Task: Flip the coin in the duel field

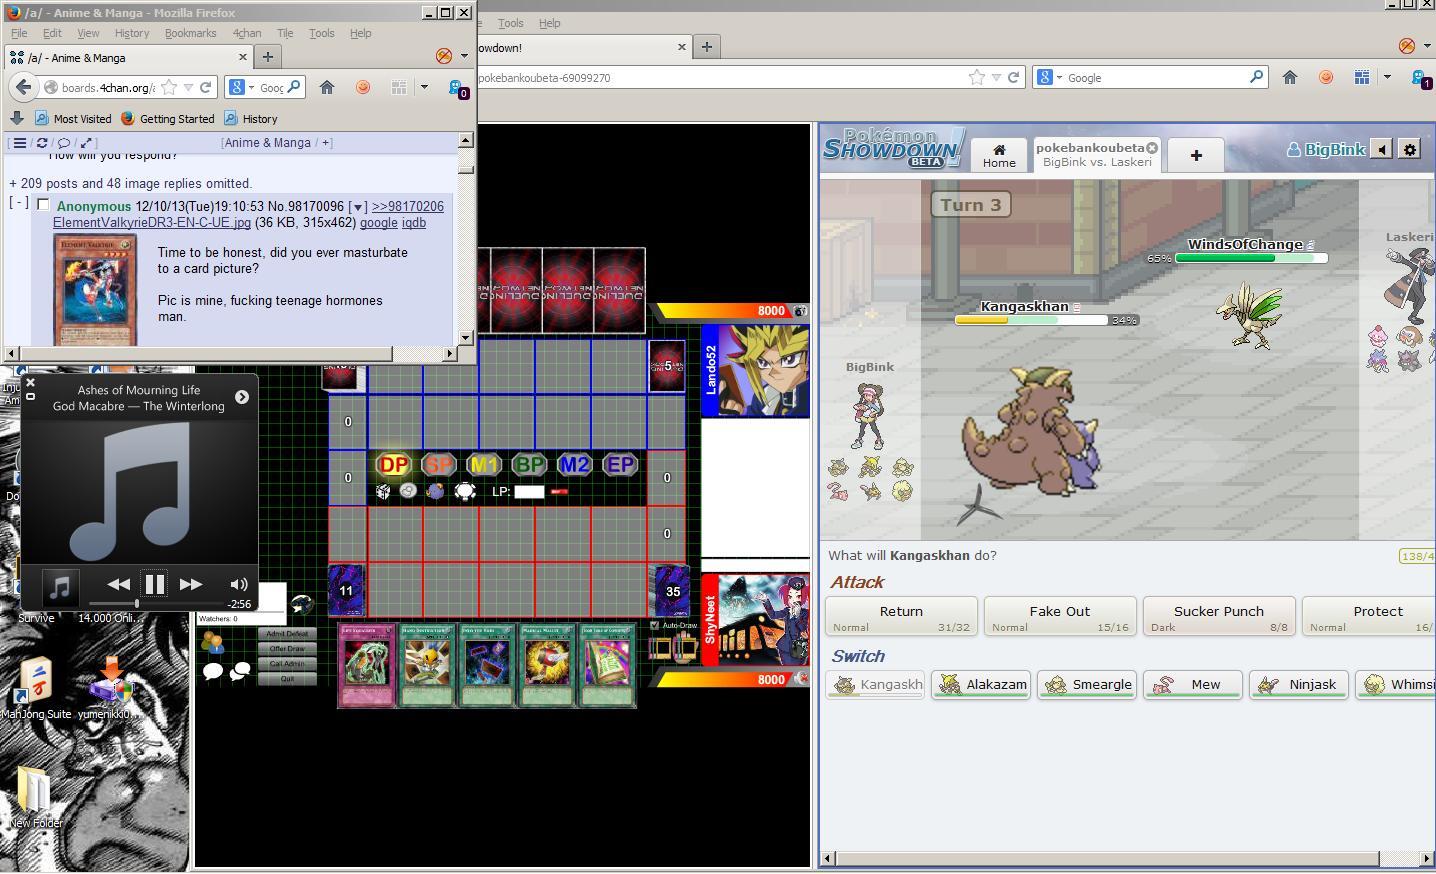Action: click(408, 491)
